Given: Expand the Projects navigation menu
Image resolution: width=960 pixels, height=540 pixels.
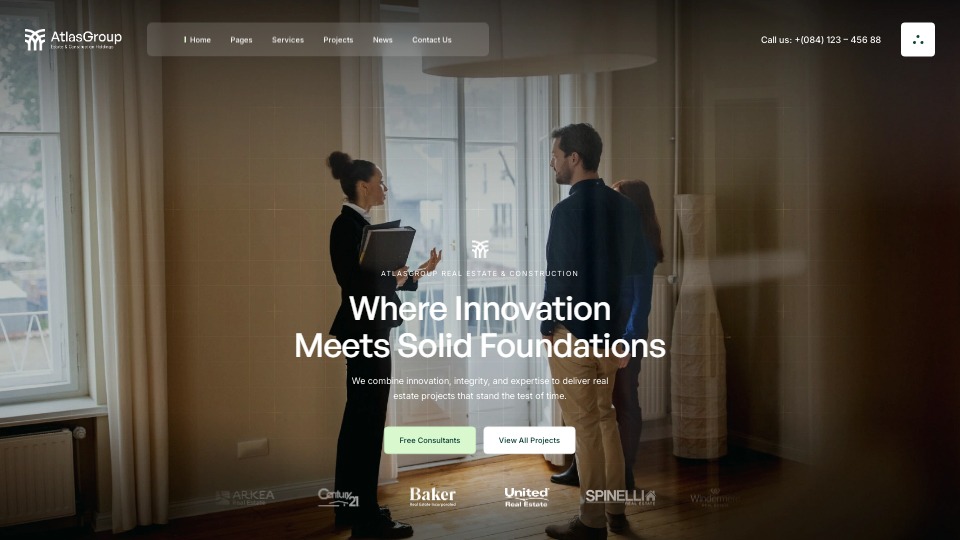Looking at the screenshot, I should 338,40.
